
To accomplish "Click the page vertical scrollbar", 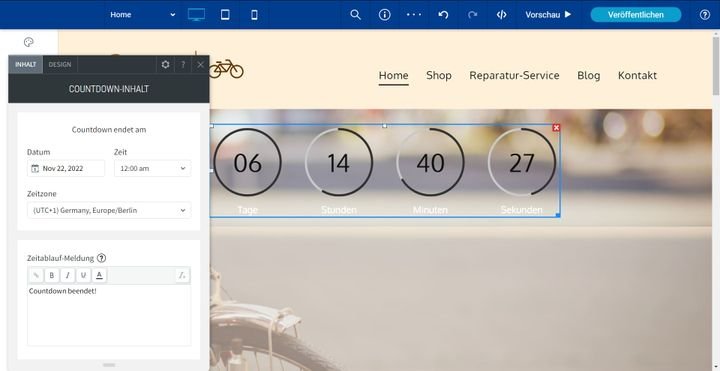I will pos(716,66).
